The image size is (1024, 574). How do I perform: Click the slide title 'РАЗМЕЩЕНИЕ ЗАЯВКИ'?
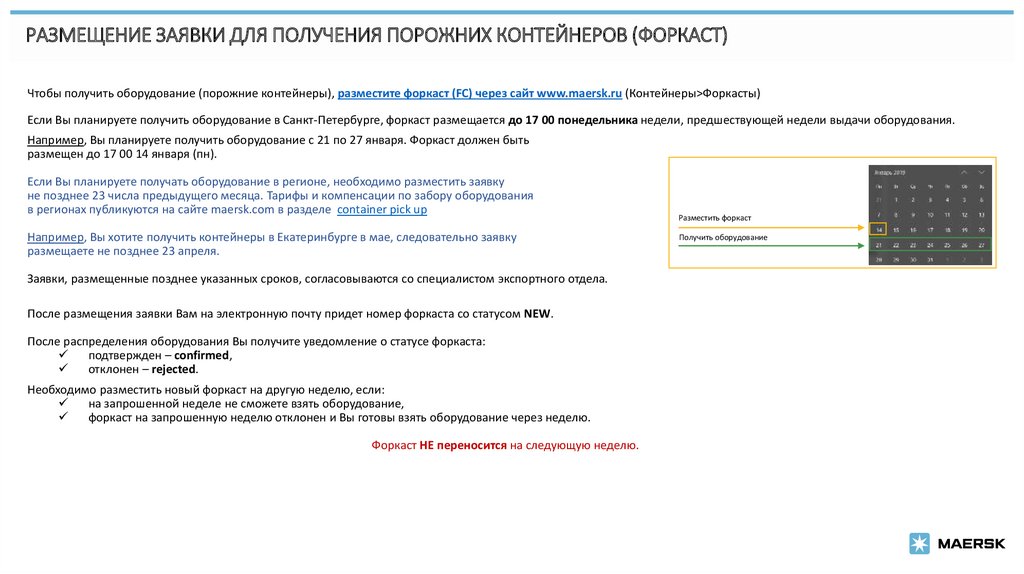click(x=125, y=35)
